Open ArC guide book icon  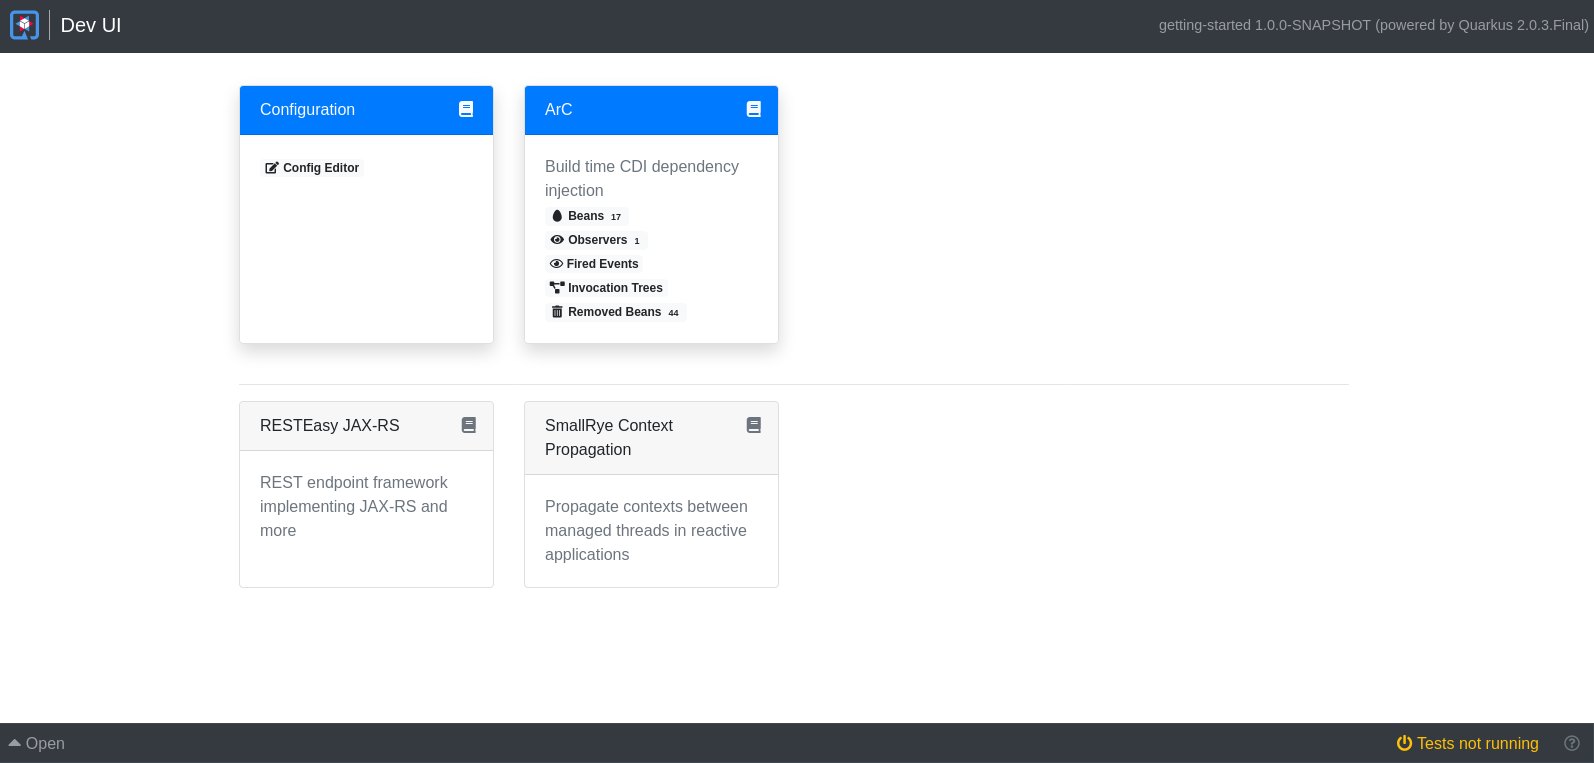coord(754,109)
